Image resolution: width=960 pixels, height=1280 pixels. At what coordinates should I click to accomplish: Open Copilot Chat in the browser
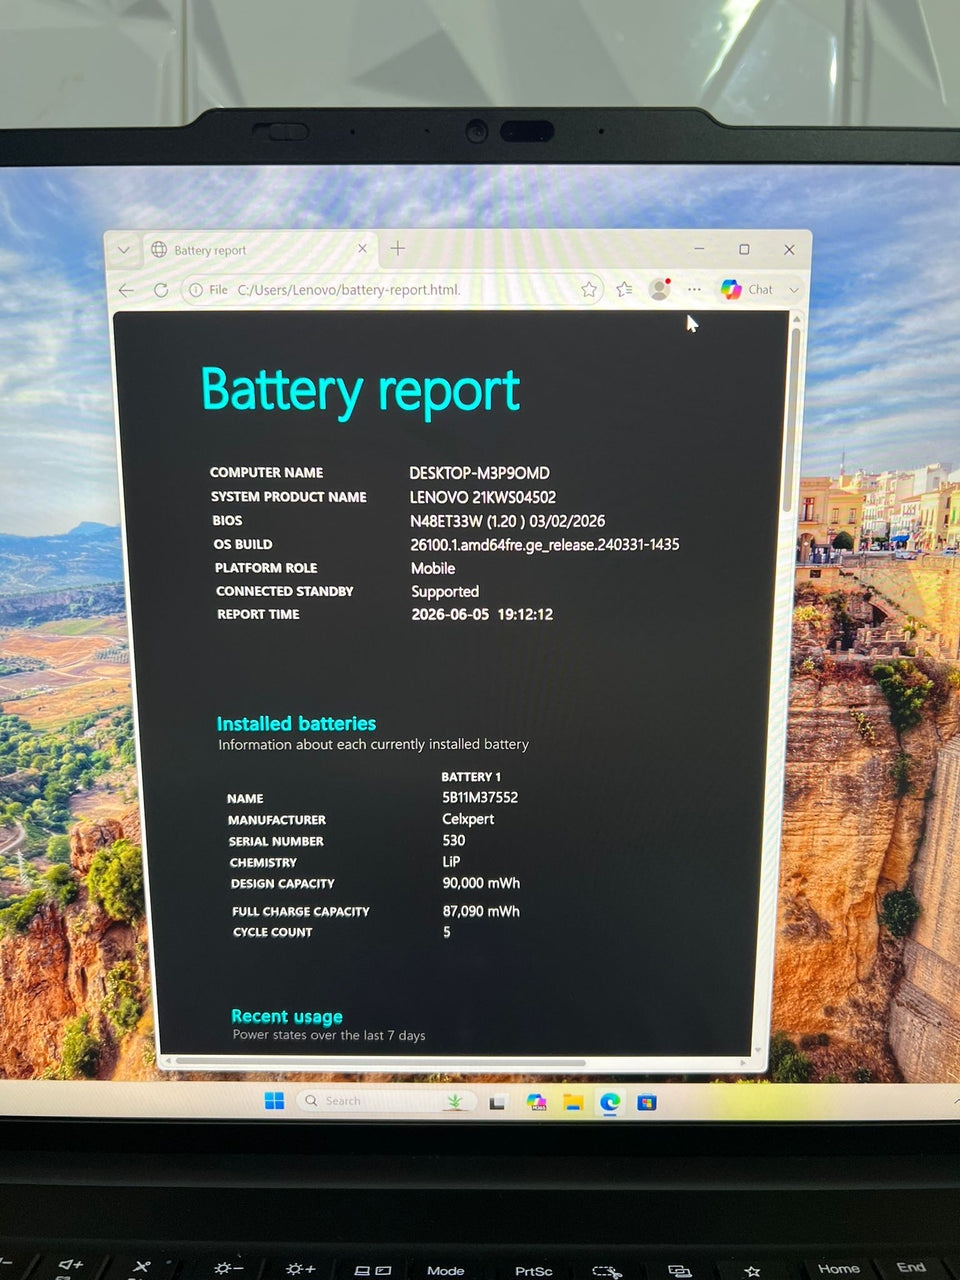(747, 289)
